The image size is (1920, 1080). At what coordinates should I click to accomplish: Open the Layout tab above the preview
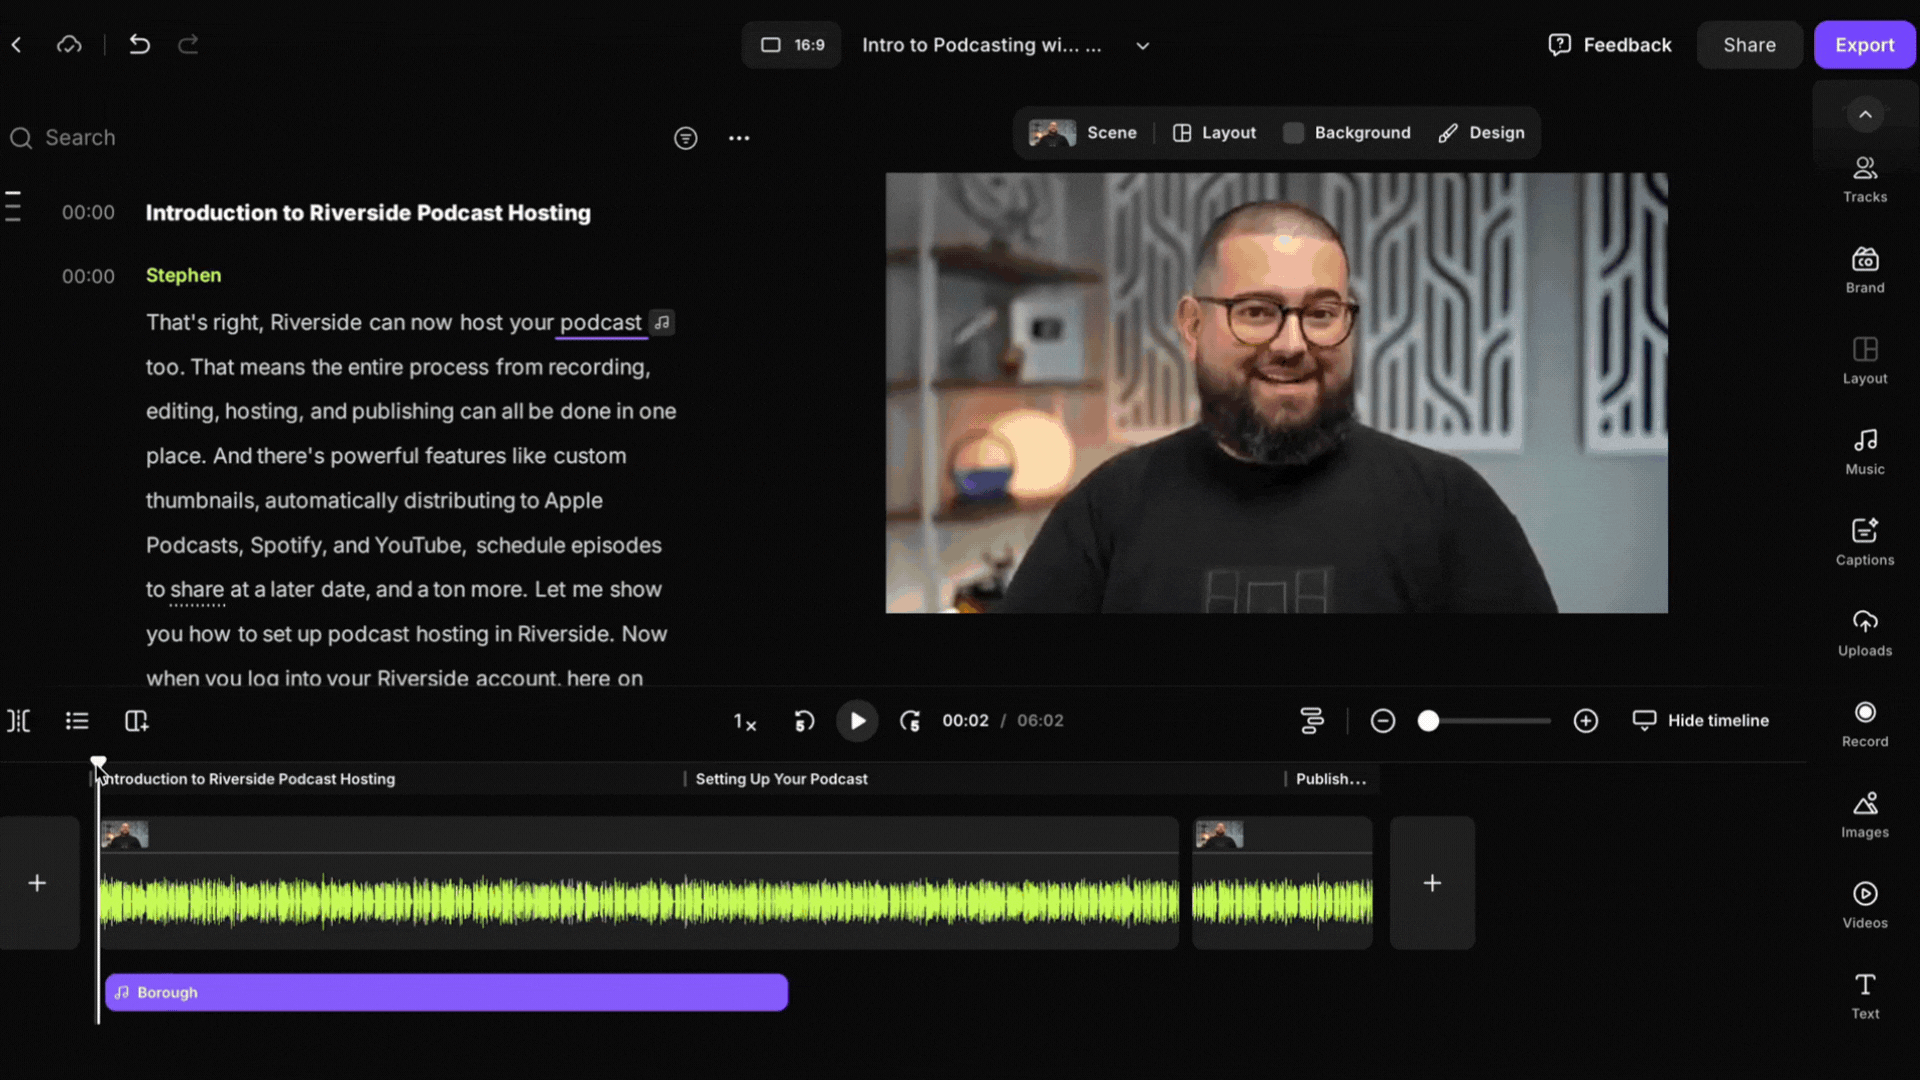(1214, 133)
